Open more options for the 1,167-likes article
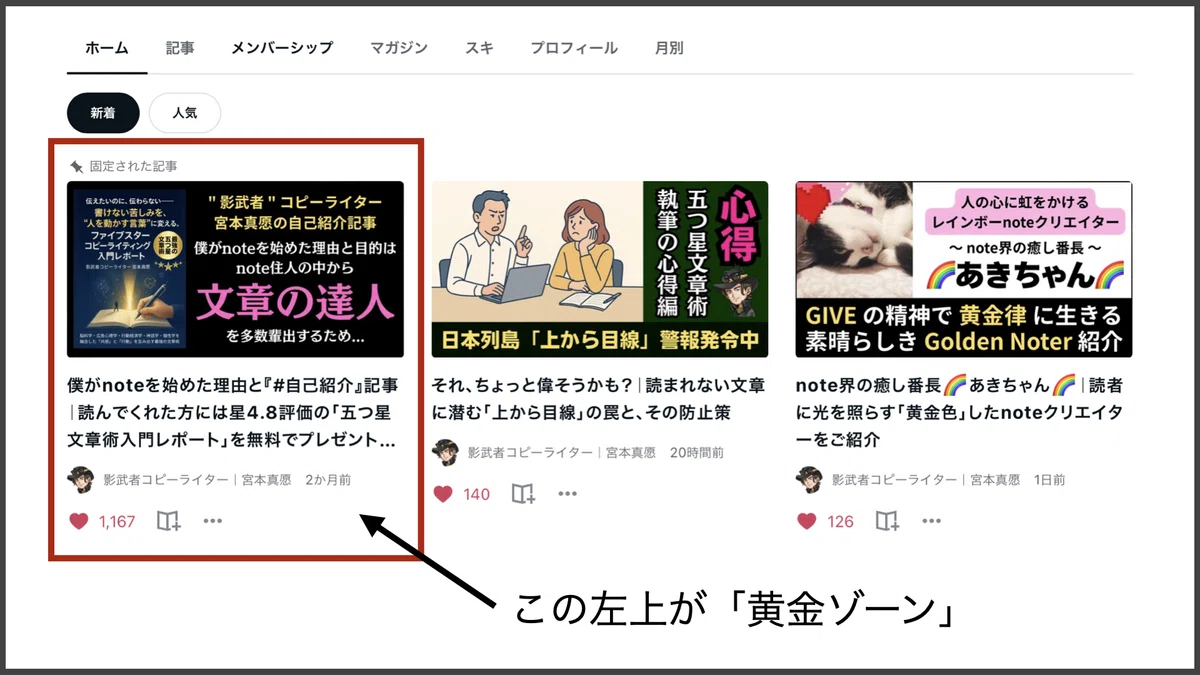The width and height of the screenshot is (1200, 675). [213, 521]
